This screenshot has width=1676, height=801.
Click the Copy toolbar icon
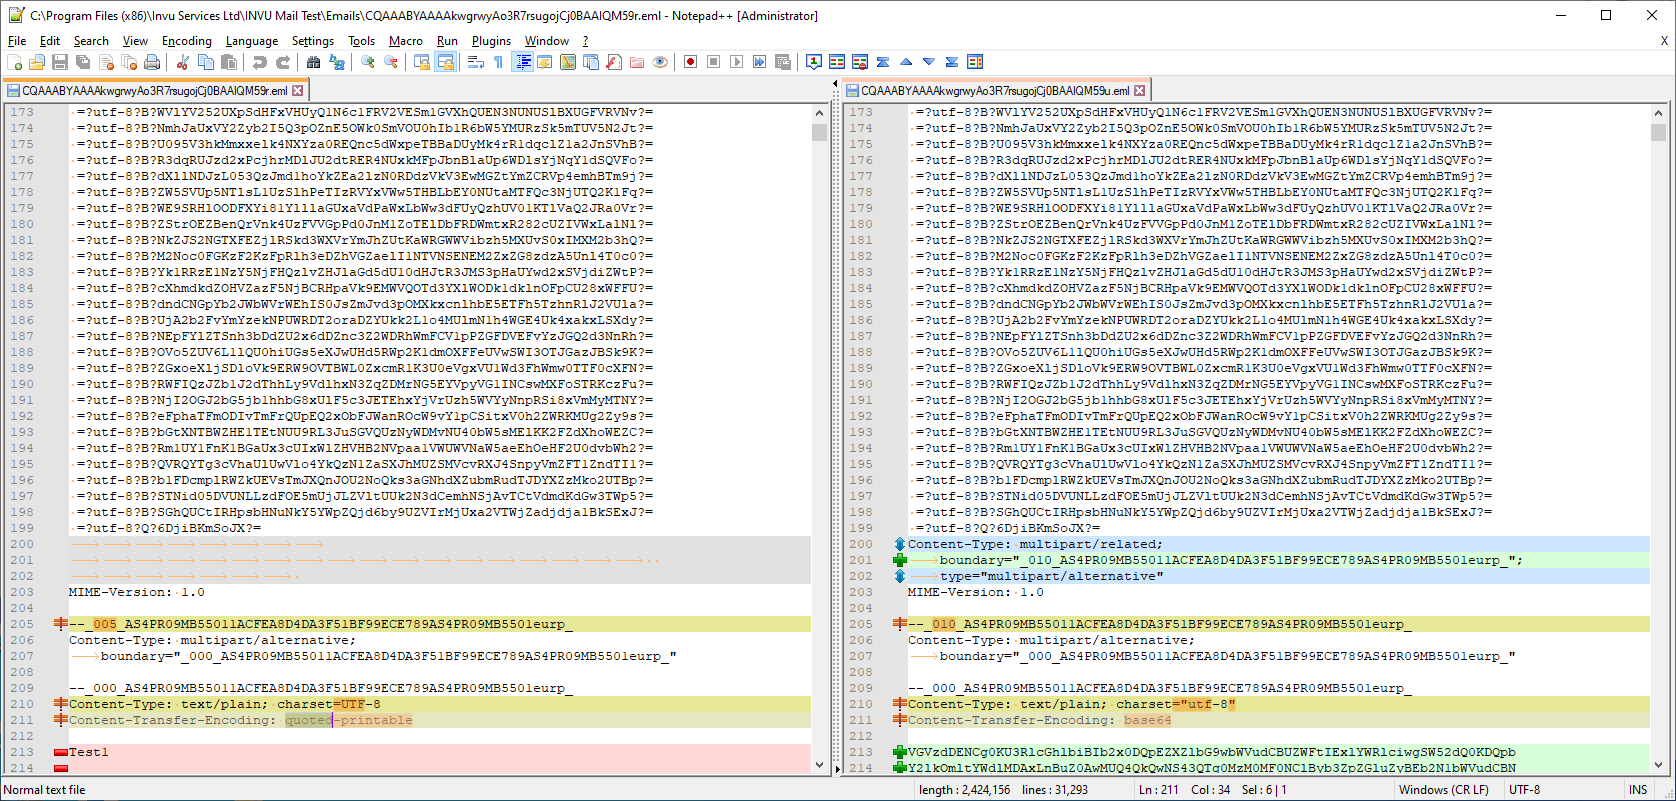(x=206, y=62)
